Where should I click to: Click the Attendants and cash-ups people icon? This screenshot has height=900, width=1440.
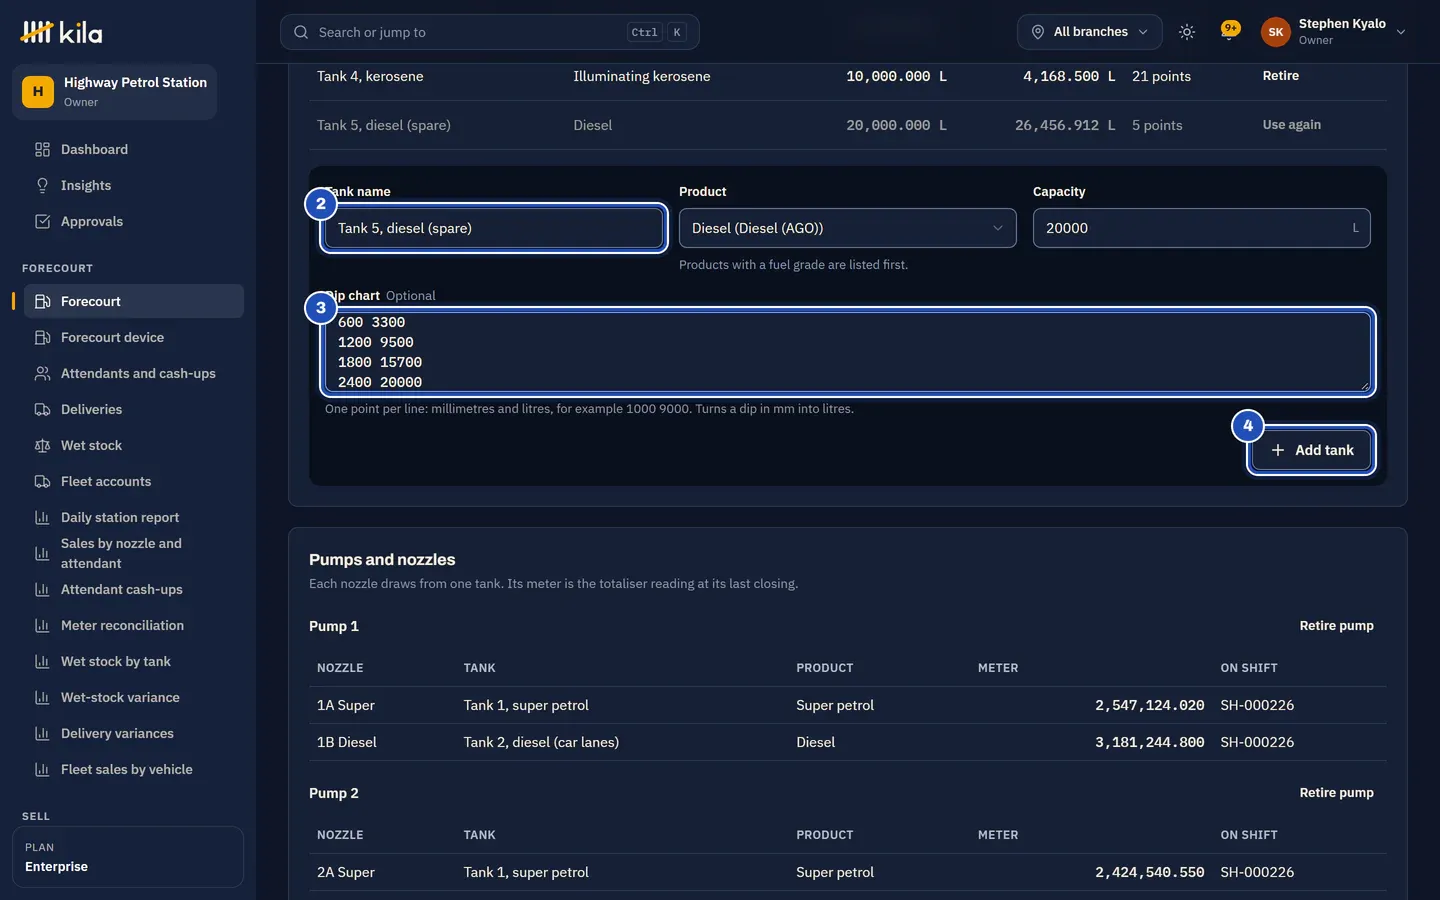point(42,373)
